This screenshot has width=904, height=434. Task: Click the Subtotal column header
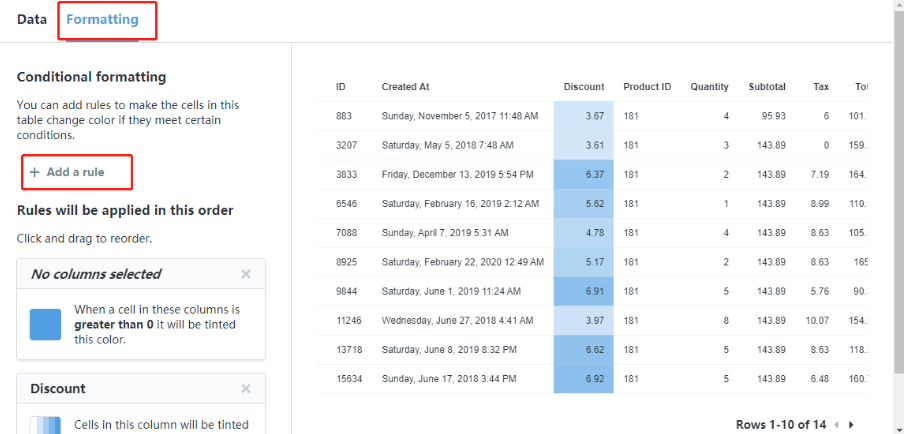pyautogui.click(x=767, y=87)
